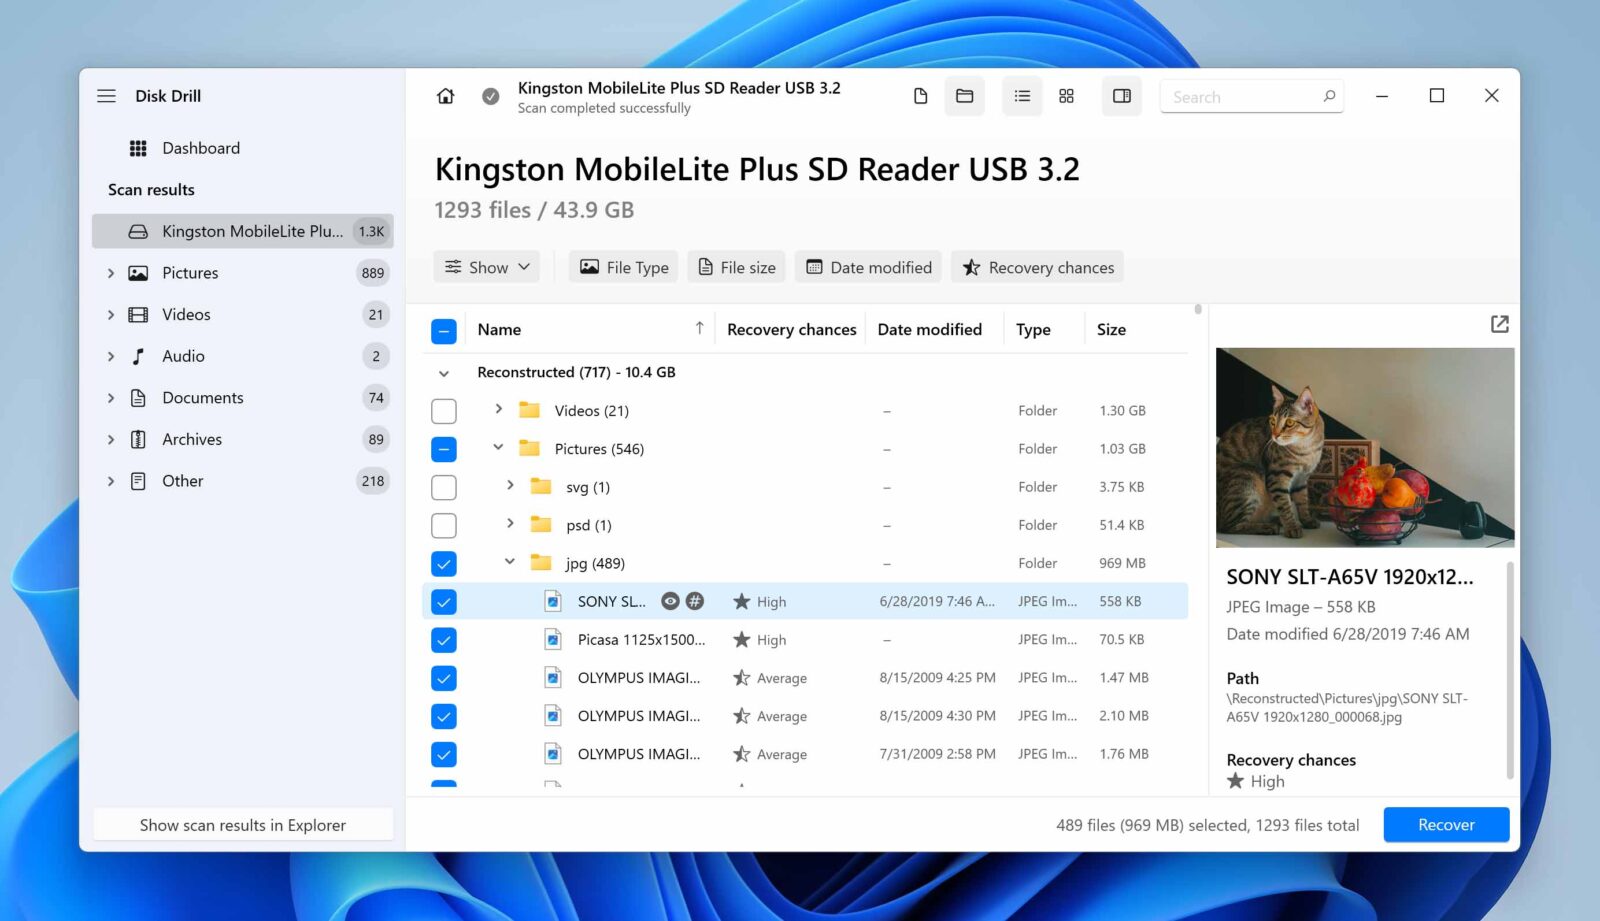Toggle the preview panel icon

tap(1121, 96)
